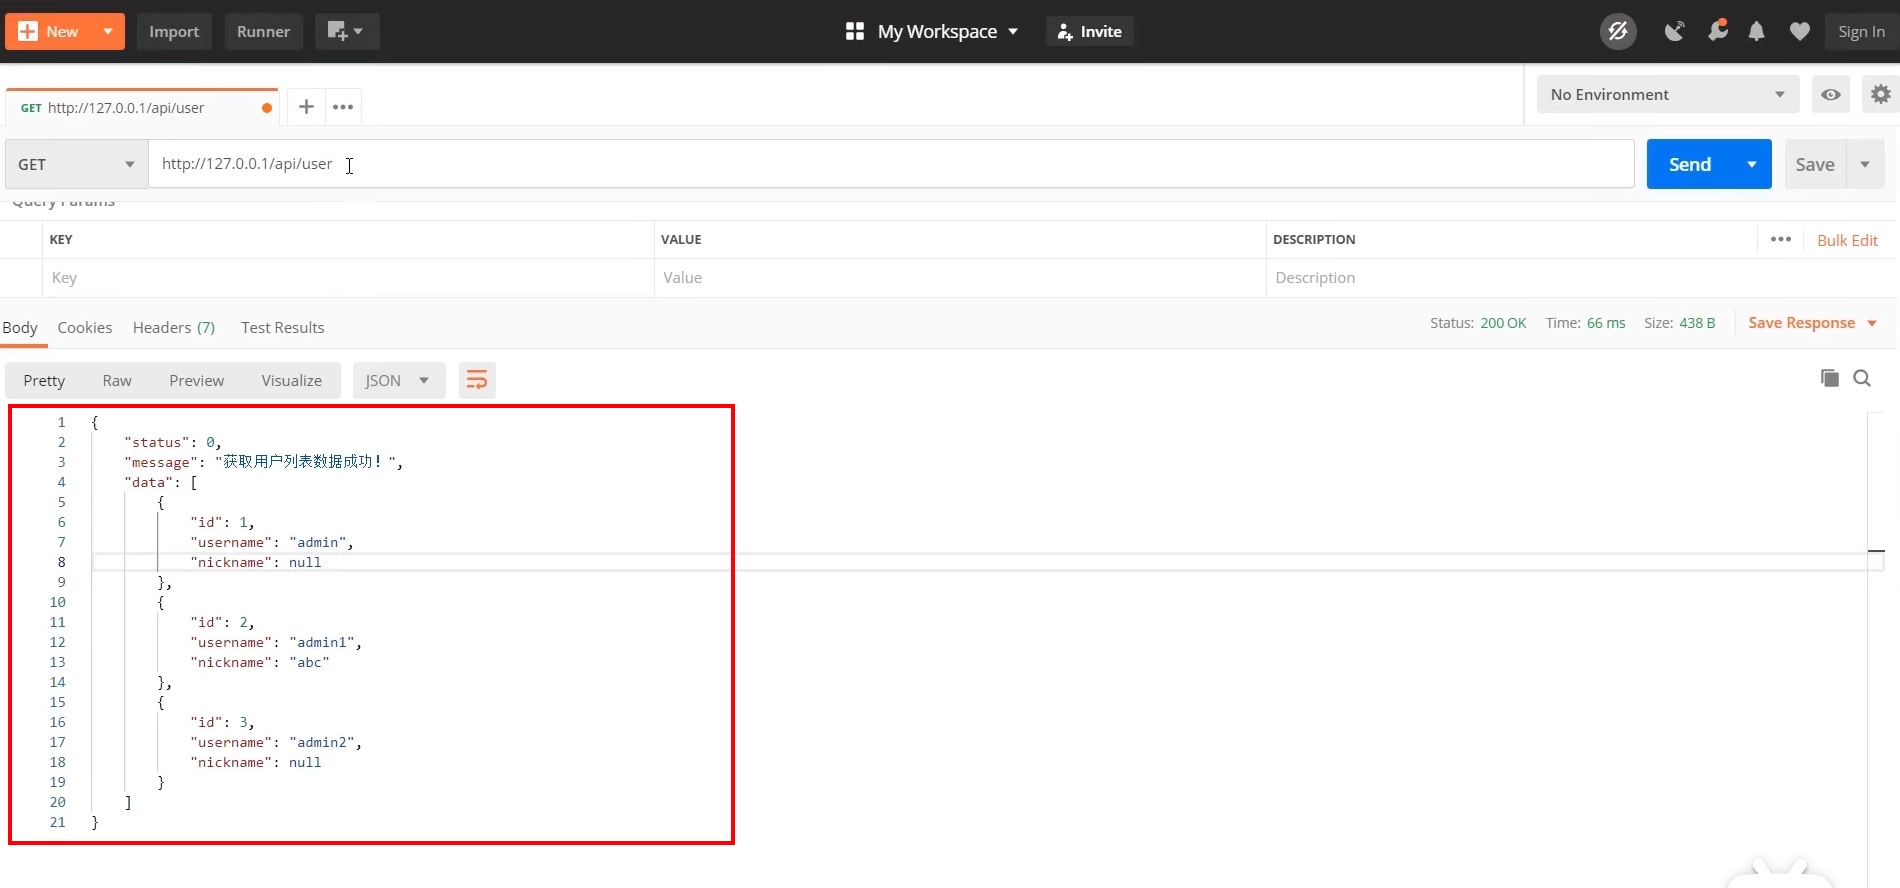Open the notifications bell icon

point(1756,32)
